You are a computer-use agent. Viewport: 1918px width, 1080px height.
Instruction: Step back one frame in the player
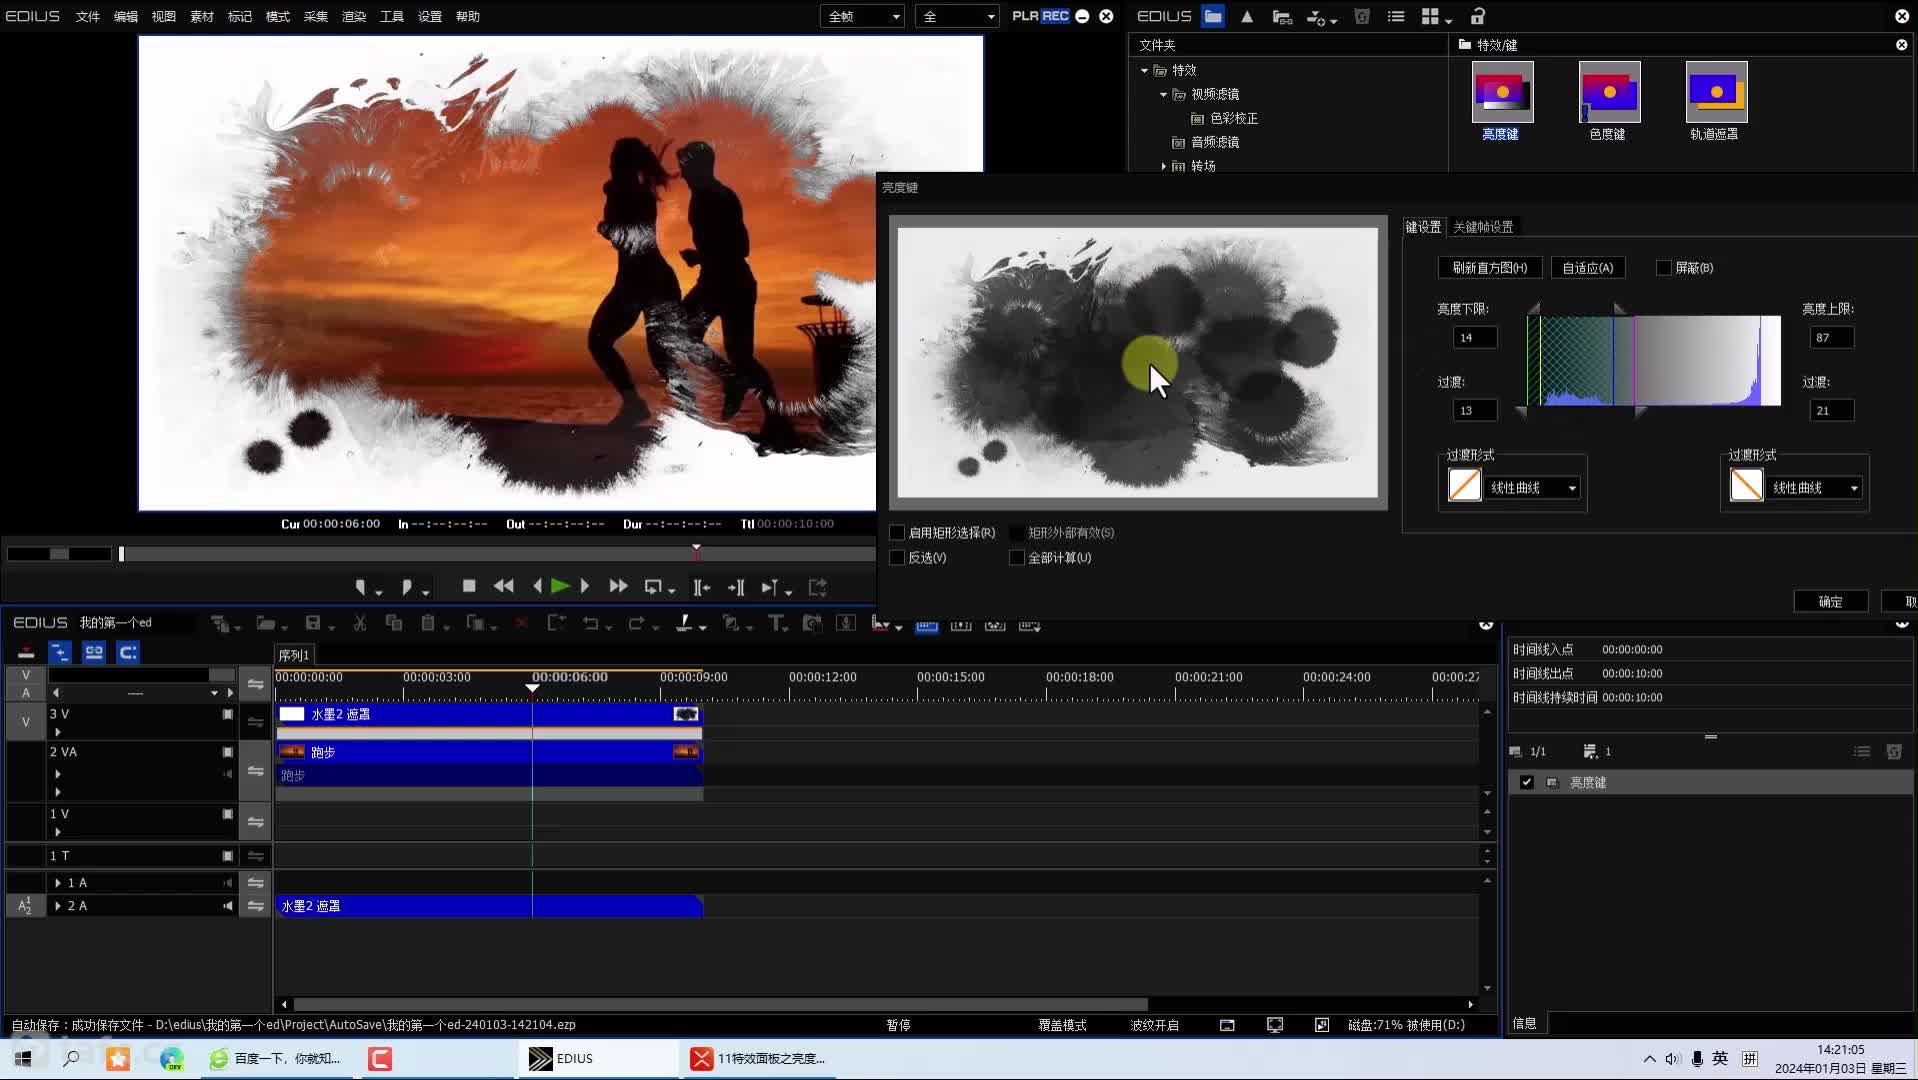click(537, 587)
